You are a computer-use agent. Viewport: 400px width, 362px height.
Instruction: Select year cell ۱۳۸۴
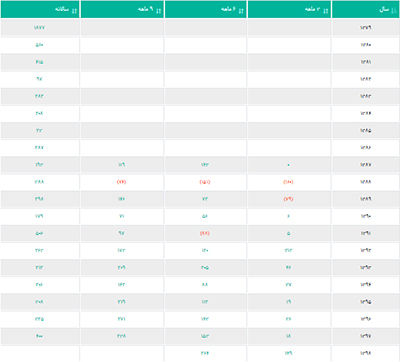[x=366, y=113]
